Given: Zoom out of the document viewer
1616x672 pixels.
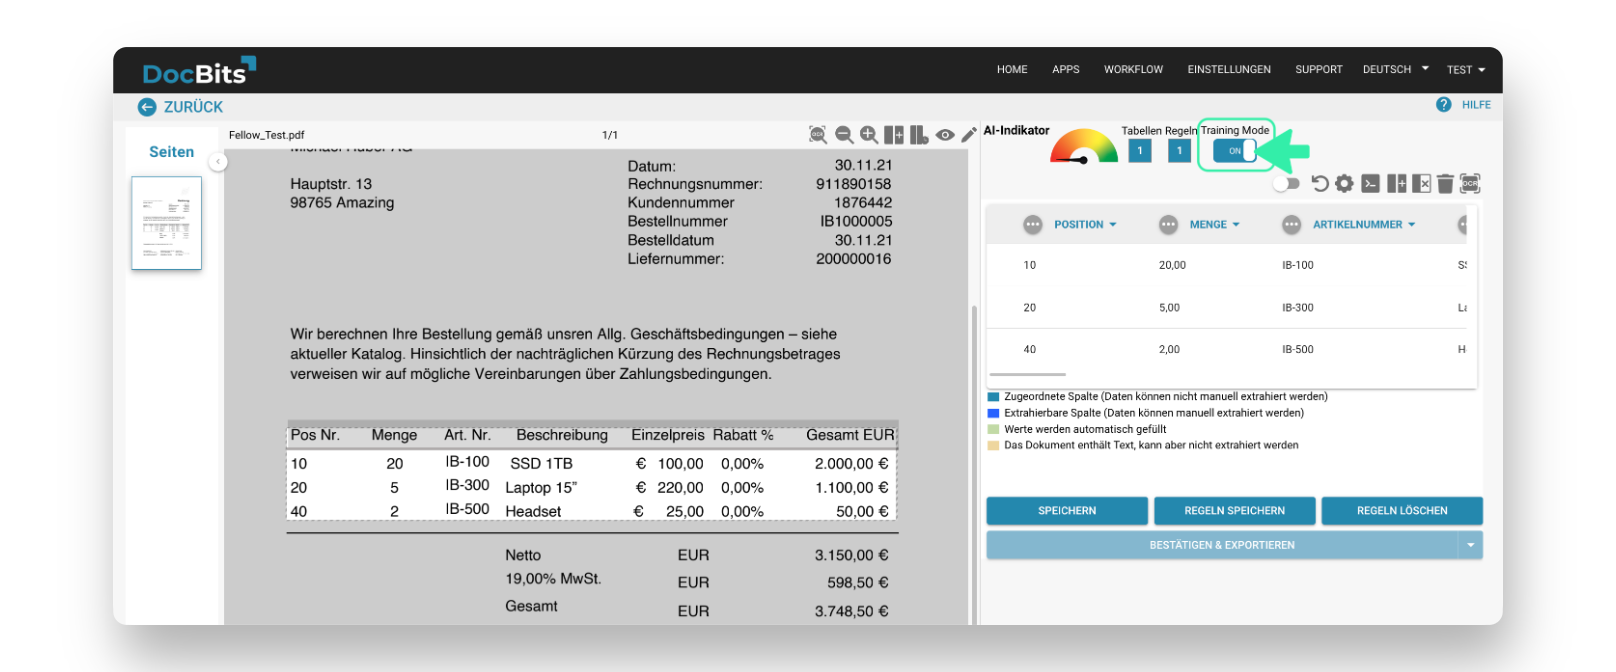Looking at the screenshot, I should coord(844,135).
